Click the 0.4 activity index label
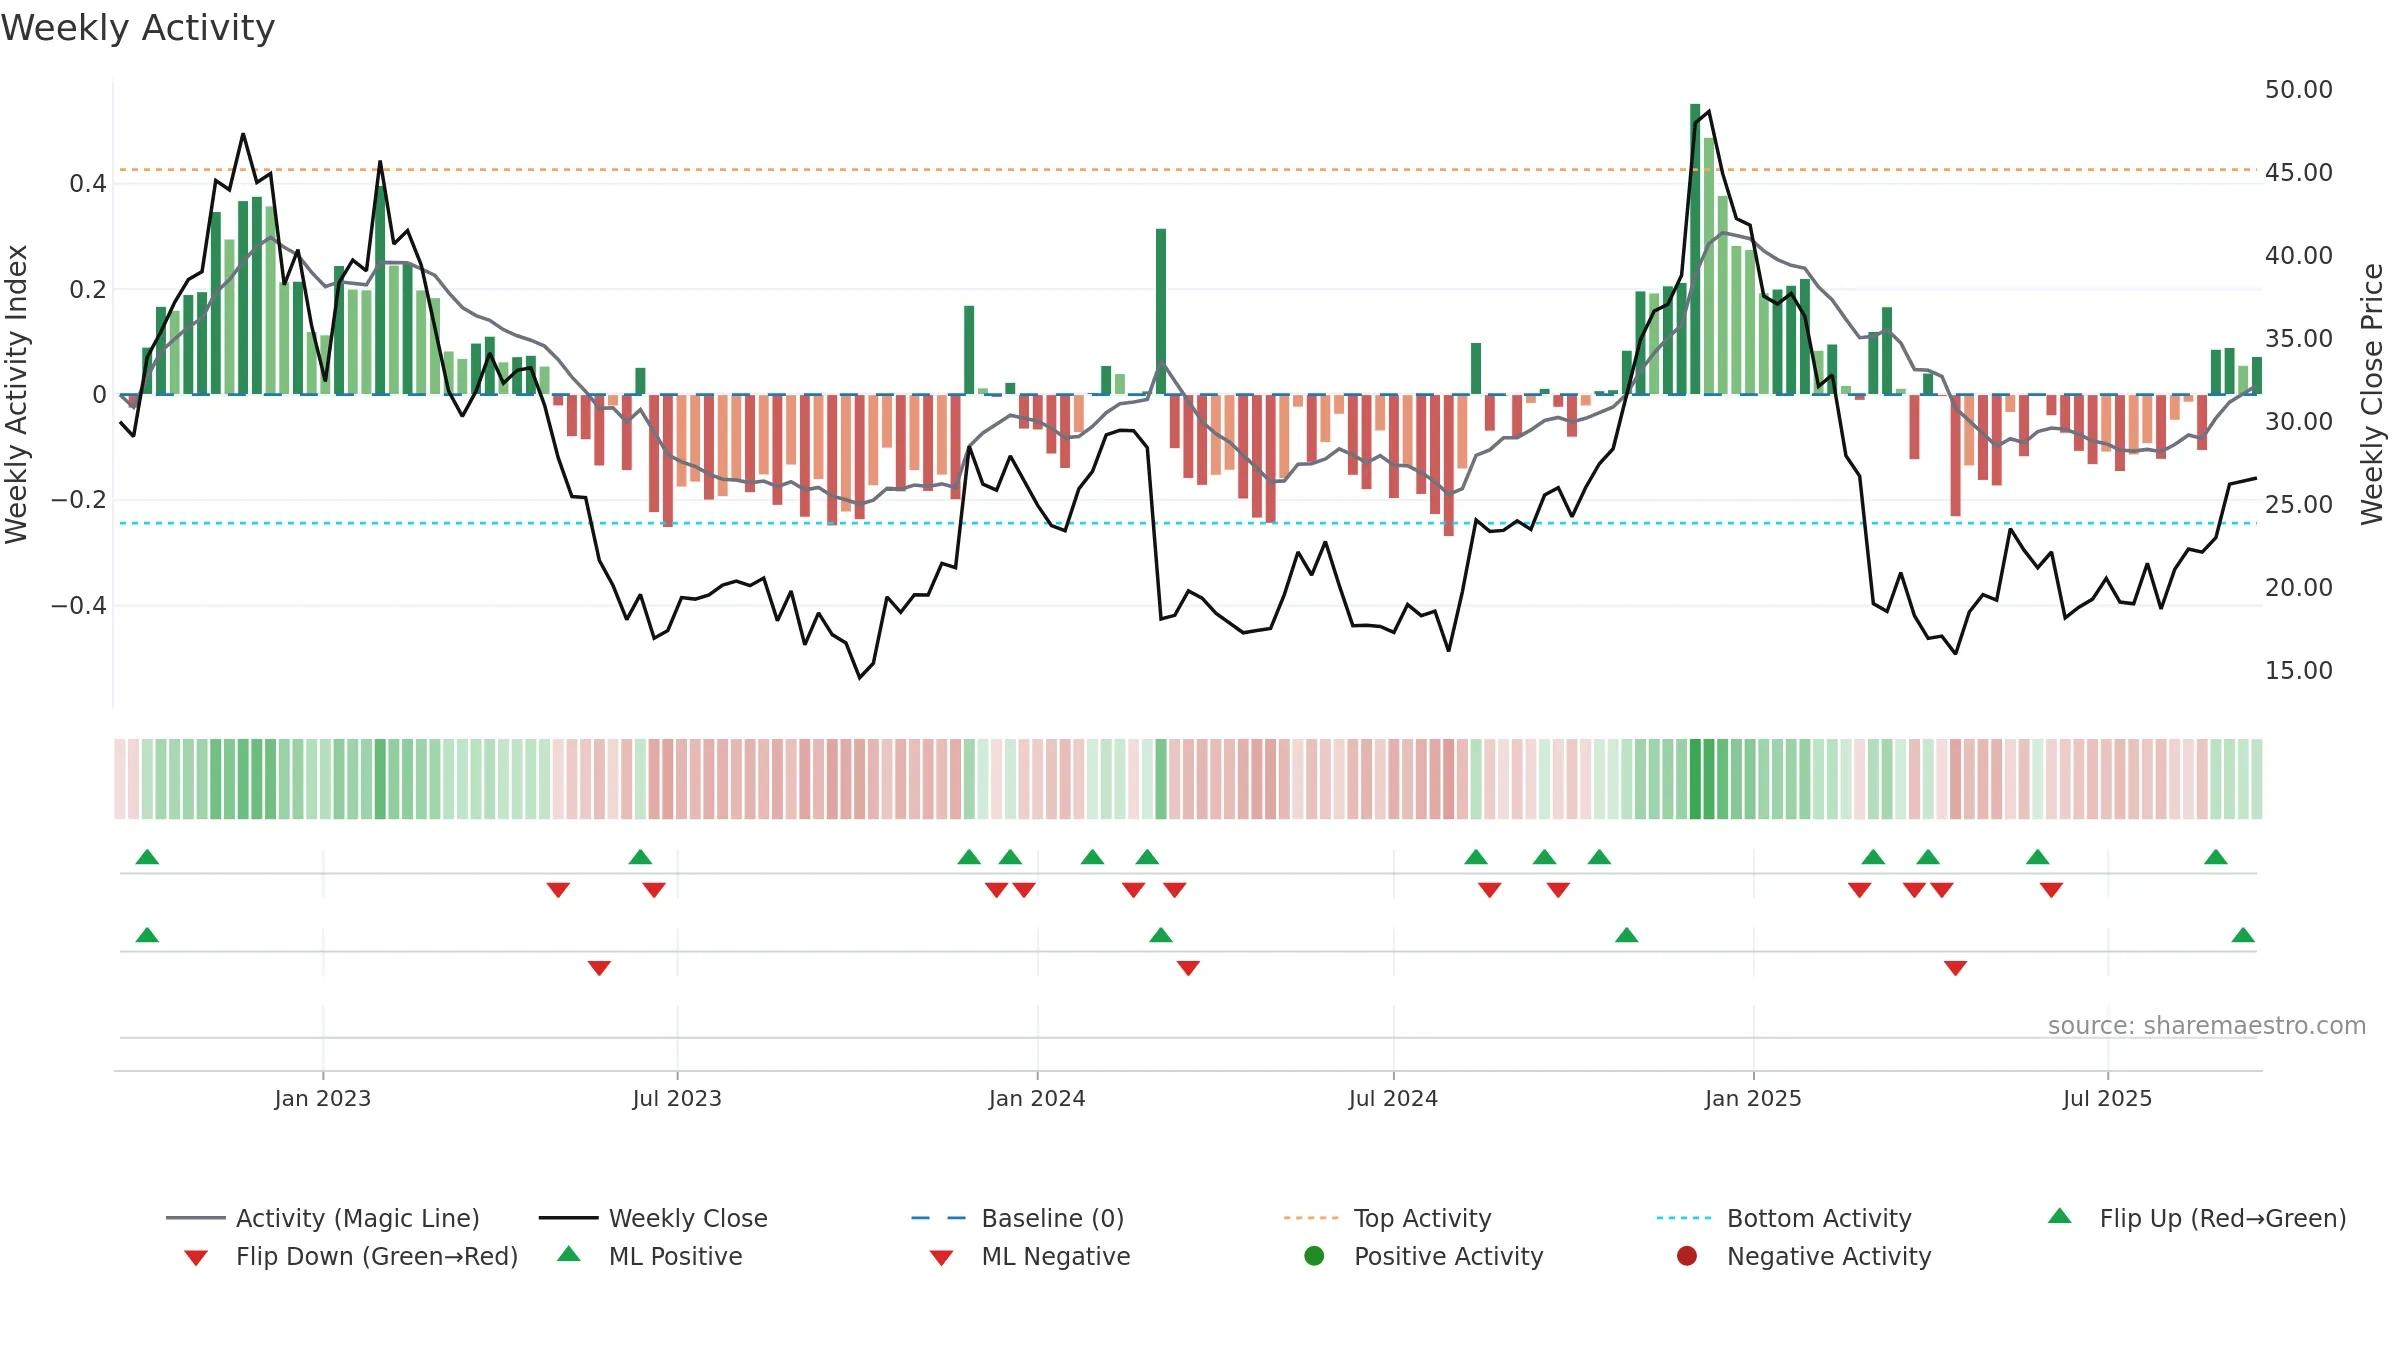 coord(88,184)
